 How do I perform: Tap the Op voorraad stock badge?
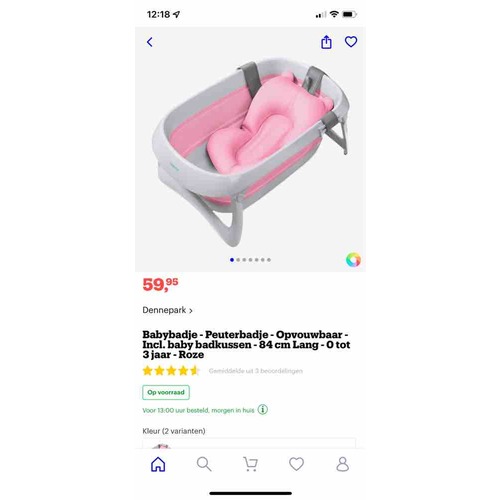[x=166, y=392]
